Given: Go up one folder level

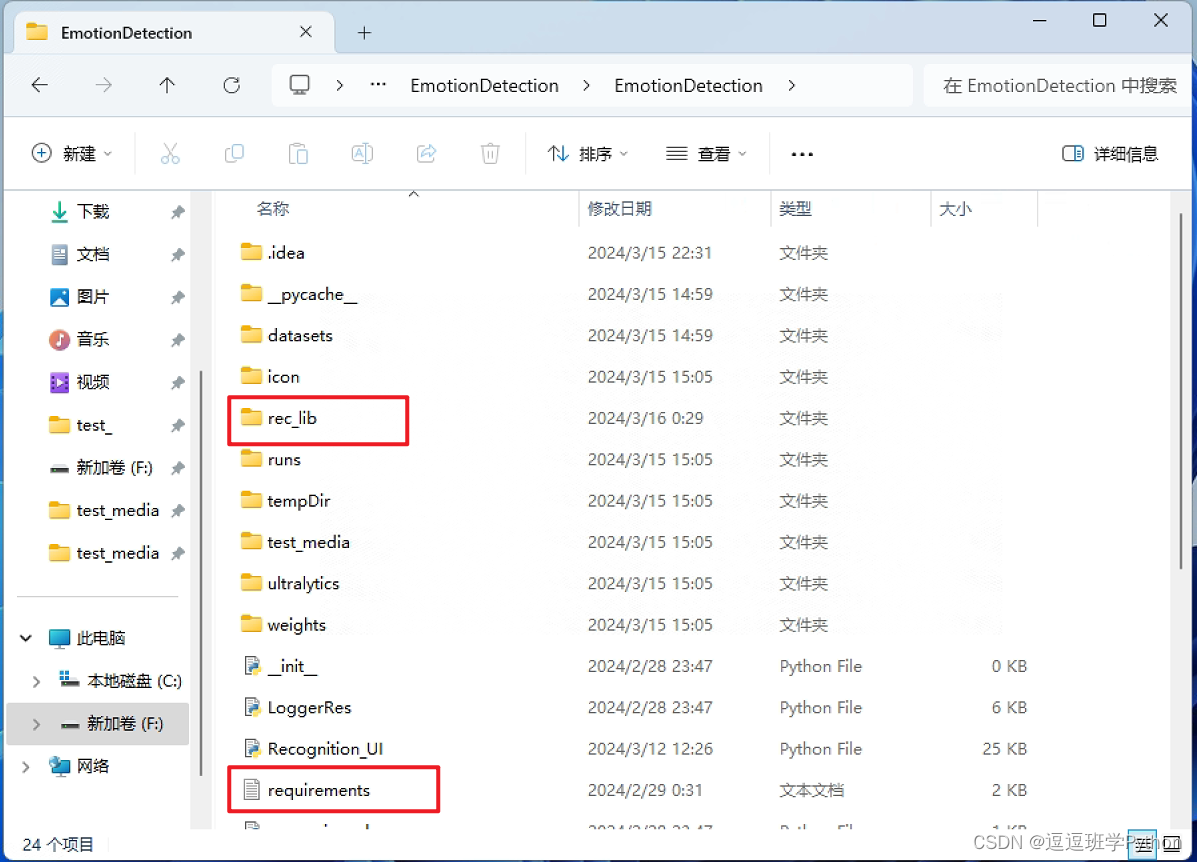Looking at the screenshot, I should 167,86.
